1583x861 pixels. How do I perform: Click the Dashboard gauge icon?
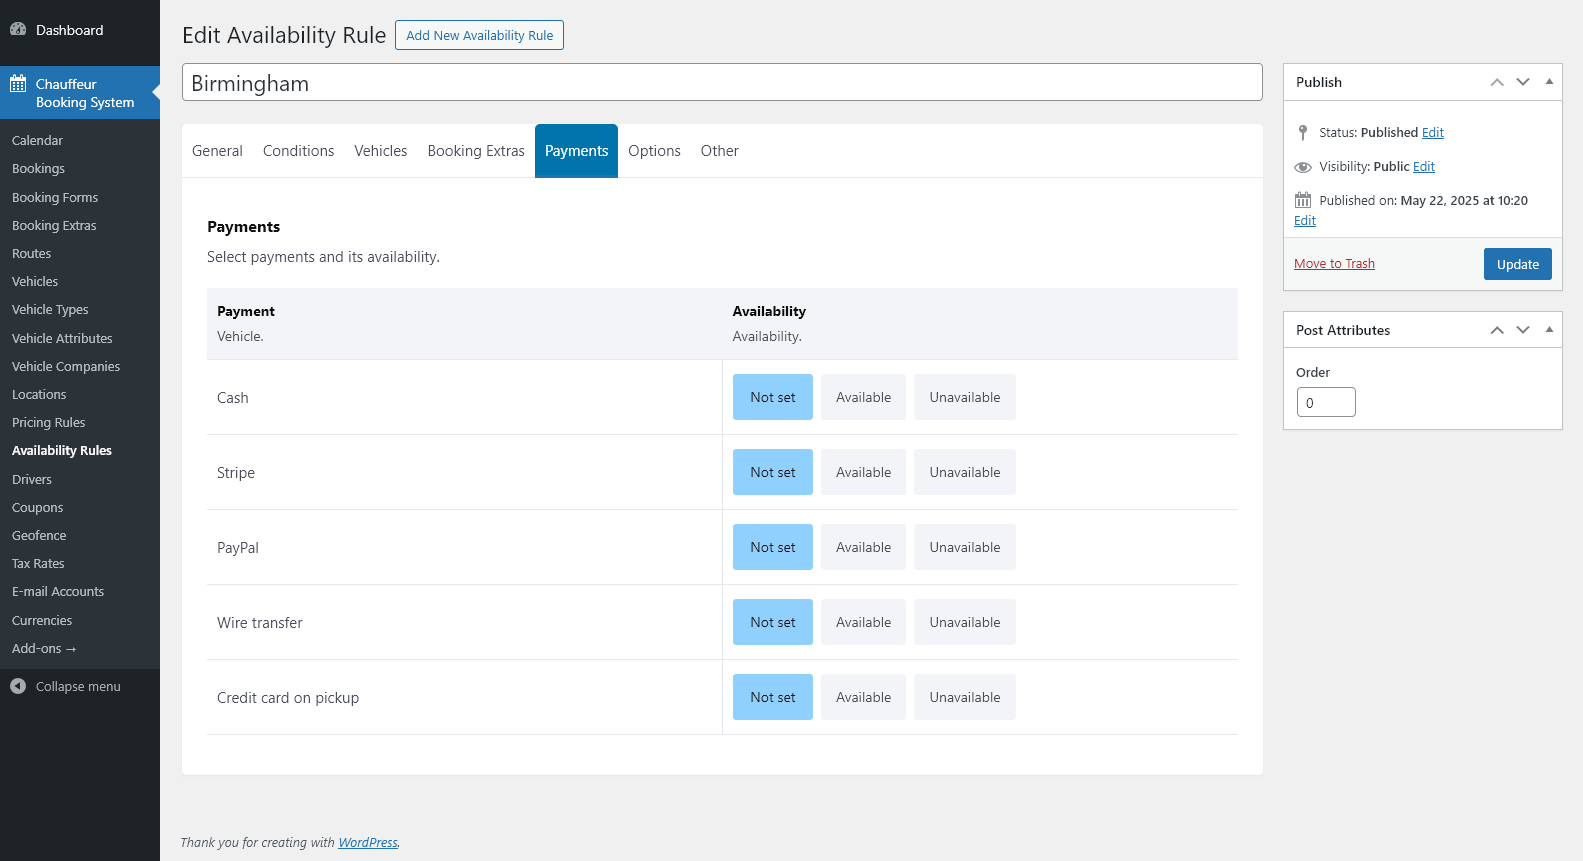click(18, 30)
